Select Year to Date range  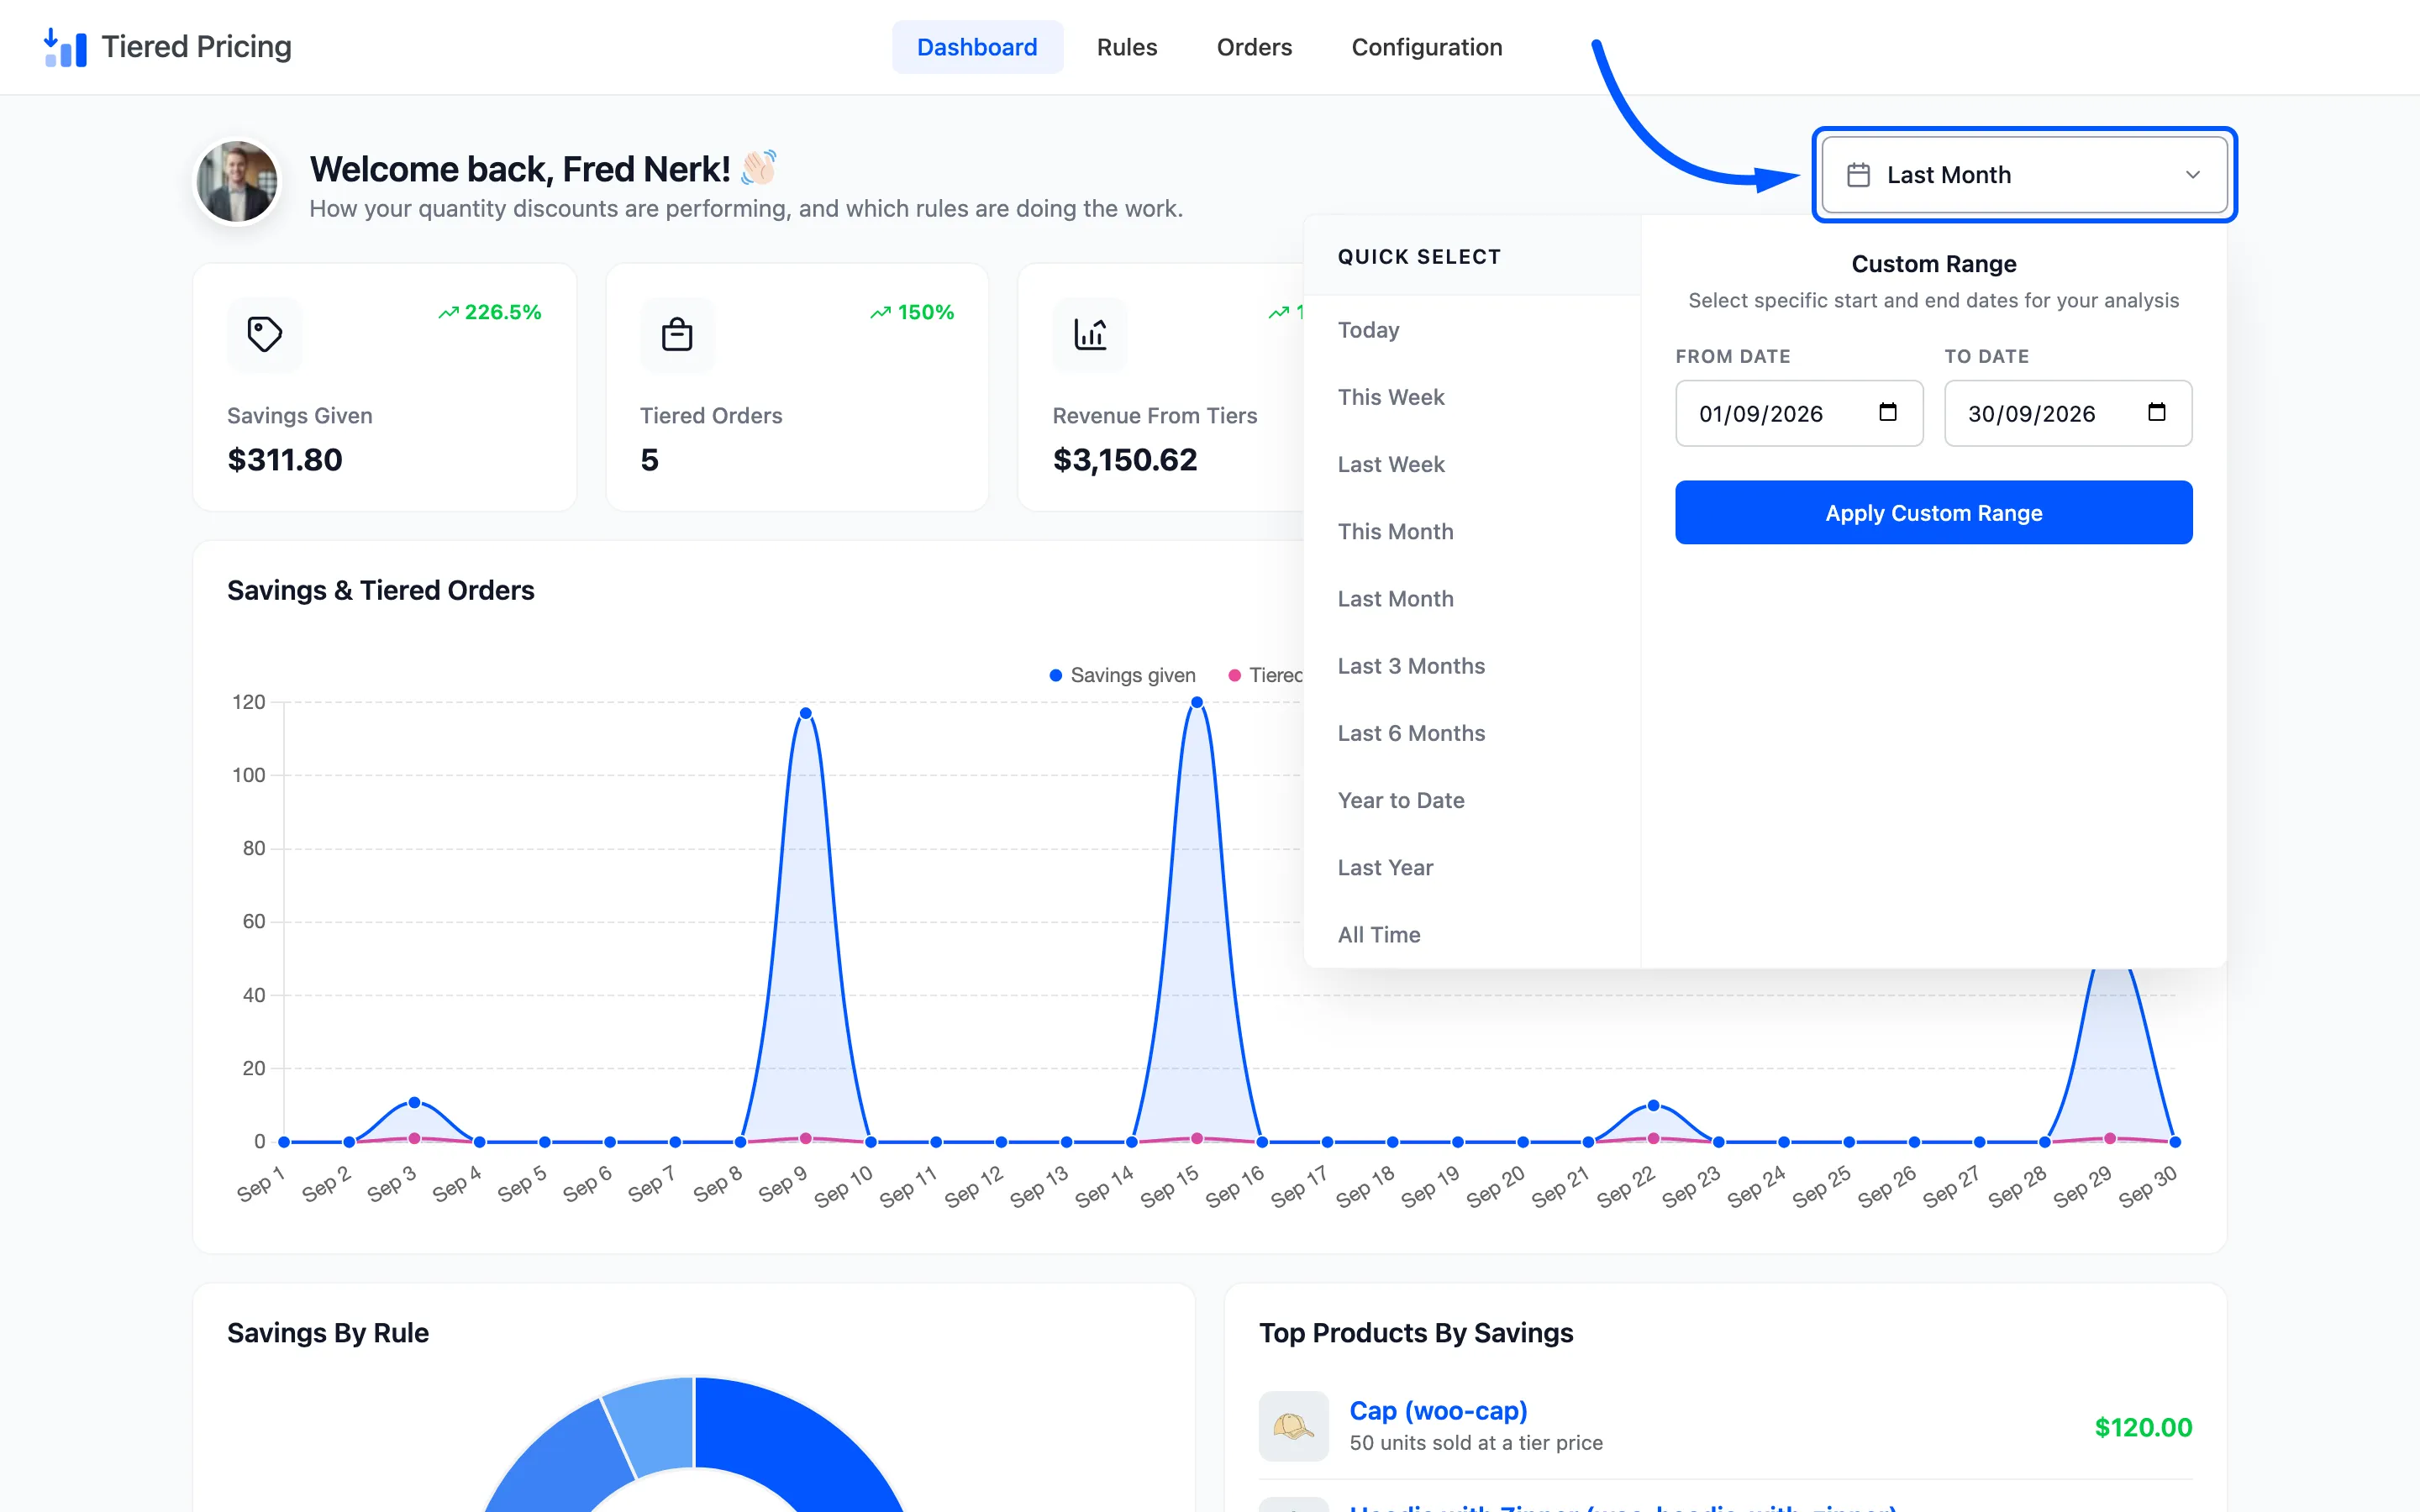point(1472,800)
